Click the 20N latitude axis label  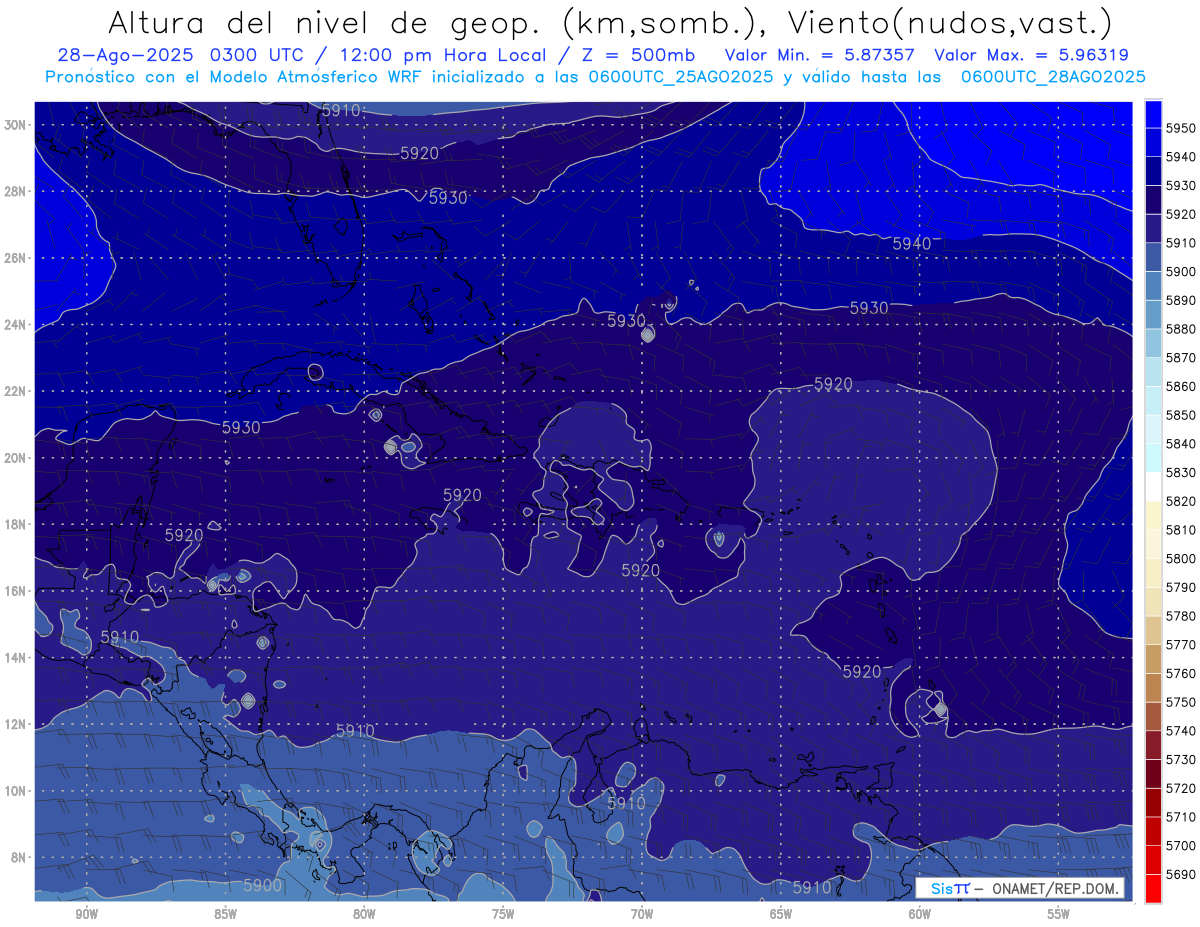(x=15, y=458)
